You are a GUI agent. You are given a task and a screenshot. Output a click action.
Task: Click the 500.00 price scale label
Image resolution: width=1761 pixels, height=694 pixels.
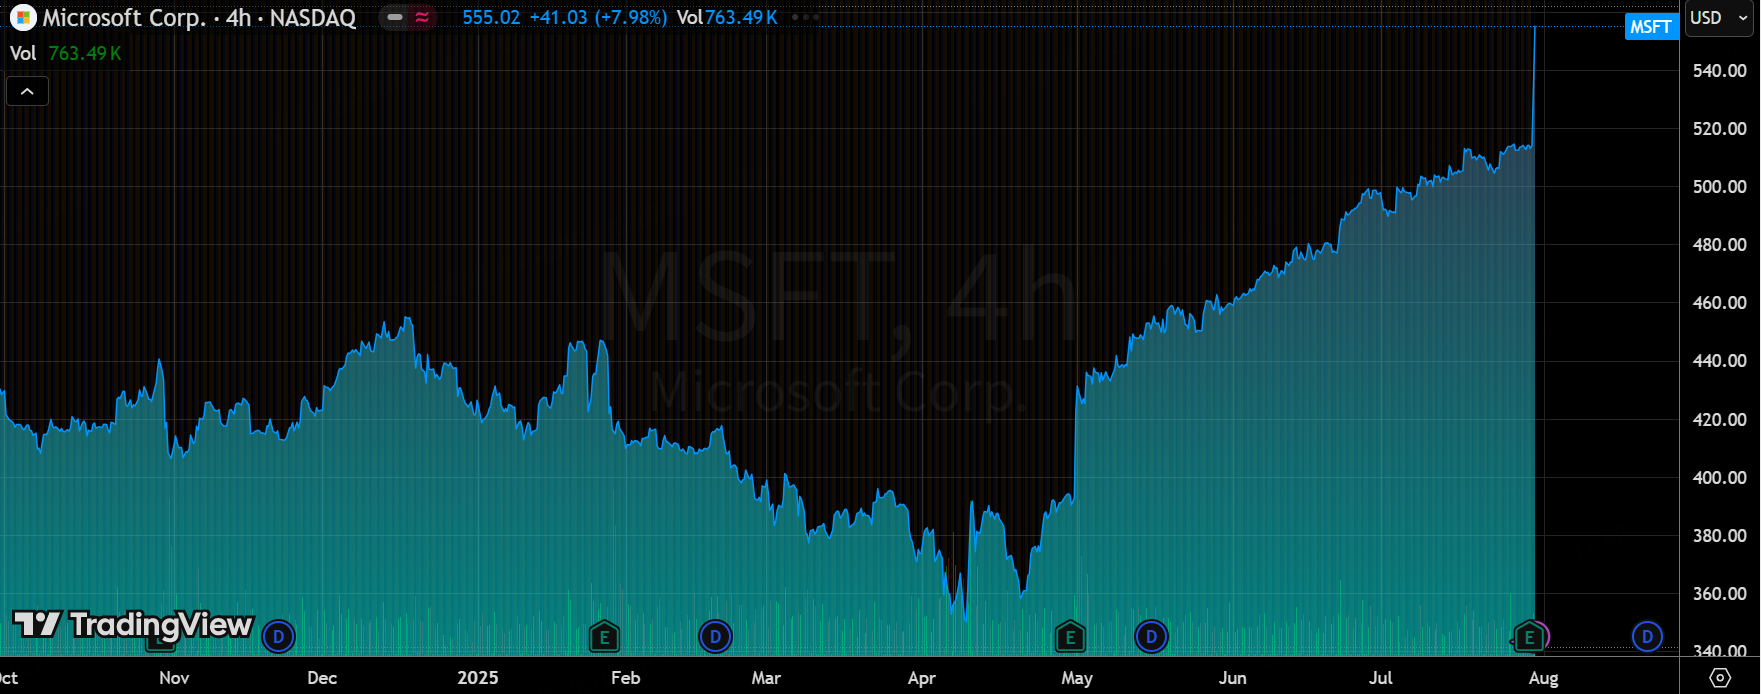pos(1720,187)
